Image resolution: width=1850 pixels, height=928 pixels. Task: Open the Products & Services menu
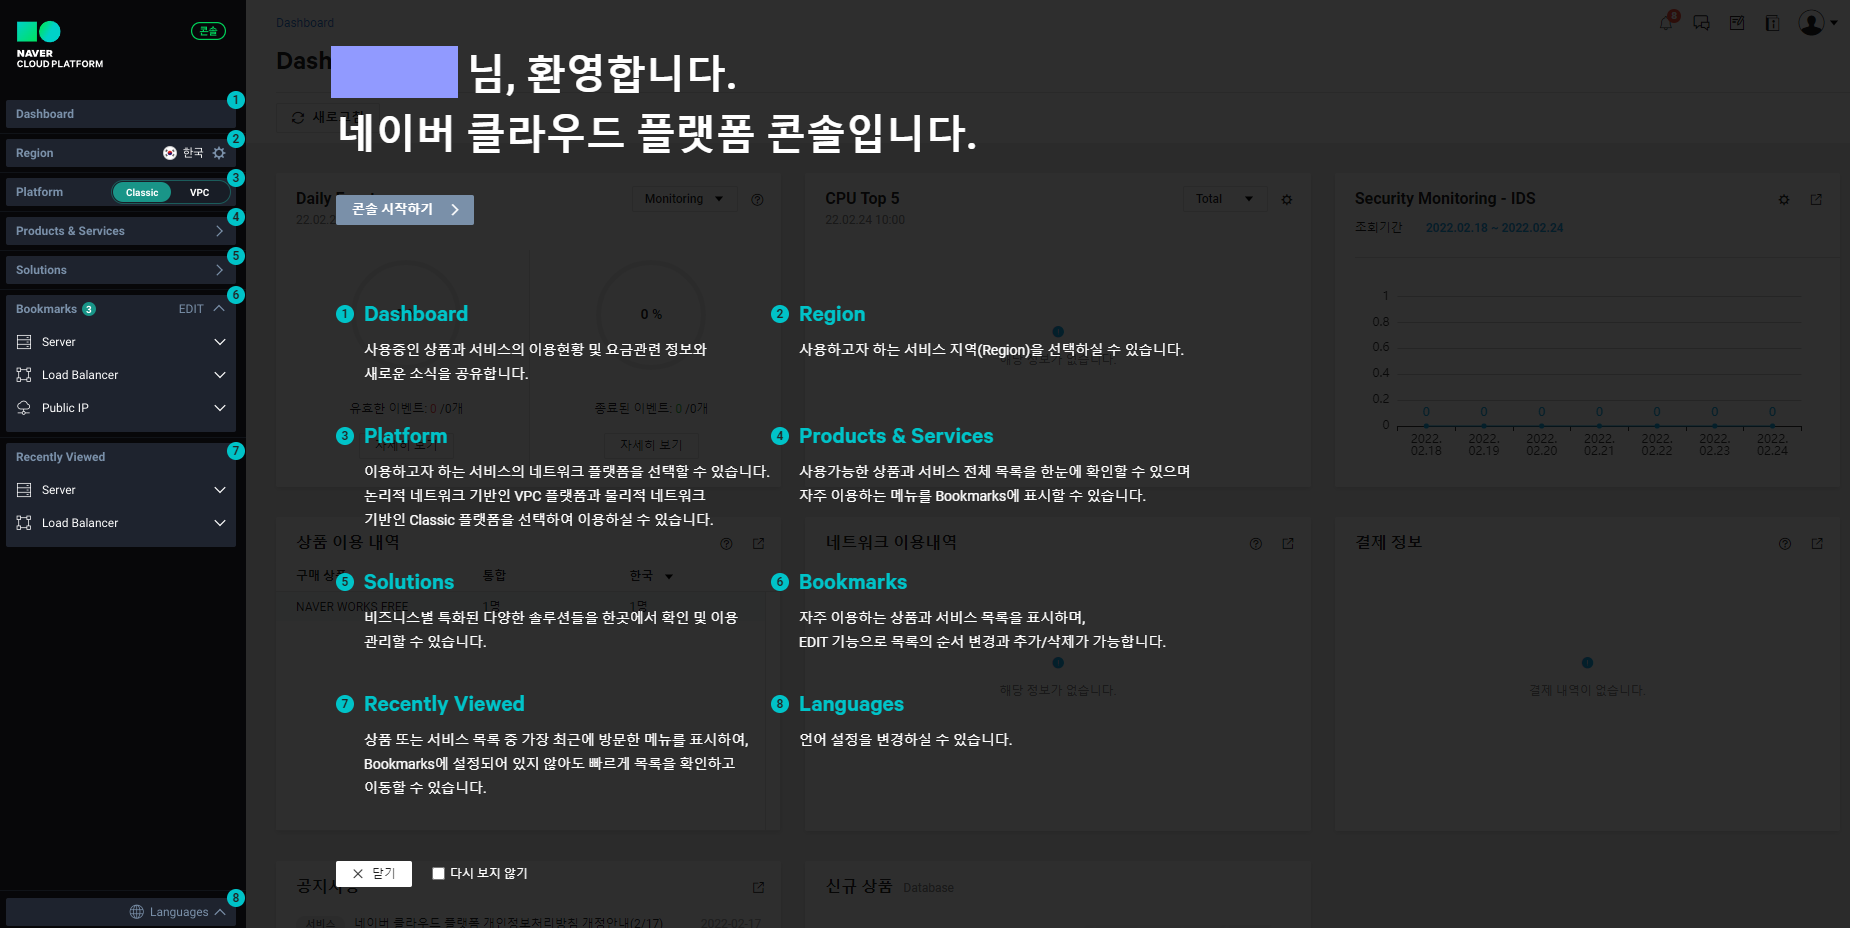(x=121, y=231)
